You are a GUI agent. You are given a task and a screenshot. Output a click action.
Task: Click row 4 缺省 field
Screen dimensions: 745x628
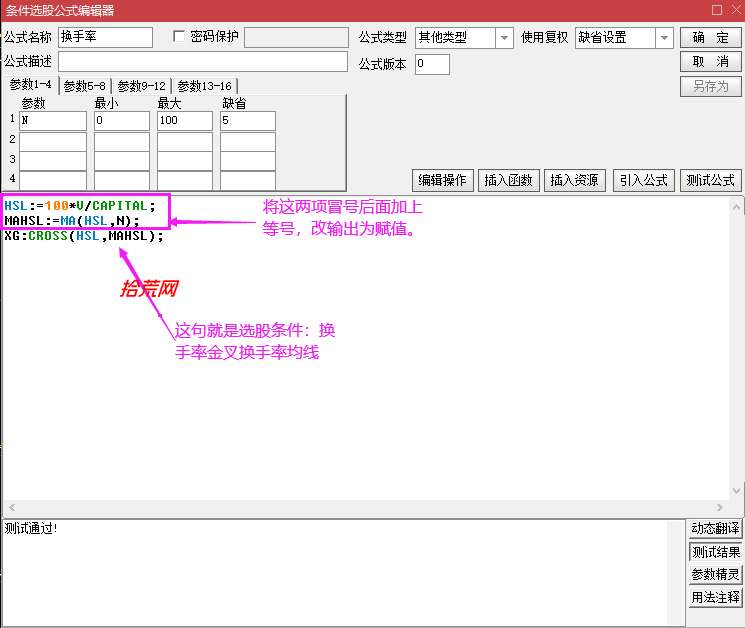(248, 181)
